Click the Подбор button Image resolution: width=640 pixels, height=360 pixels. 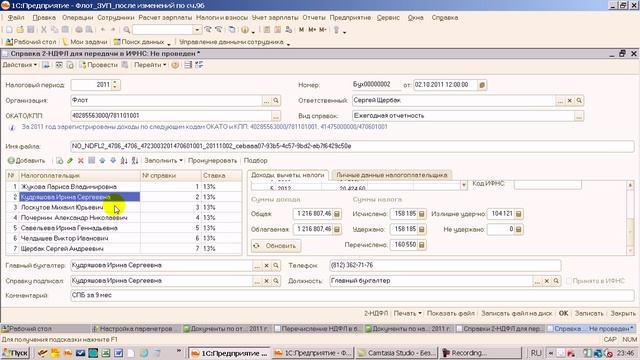click(256, 161)
